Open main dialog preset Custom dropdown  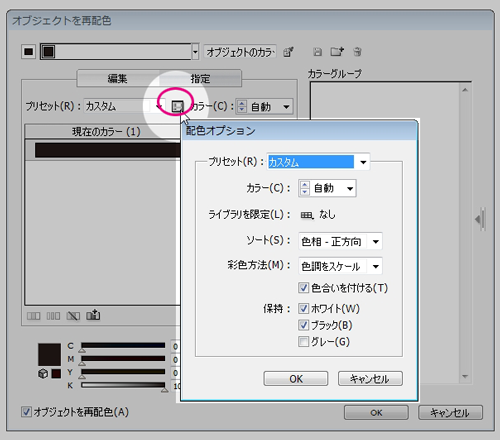[159, 107]
